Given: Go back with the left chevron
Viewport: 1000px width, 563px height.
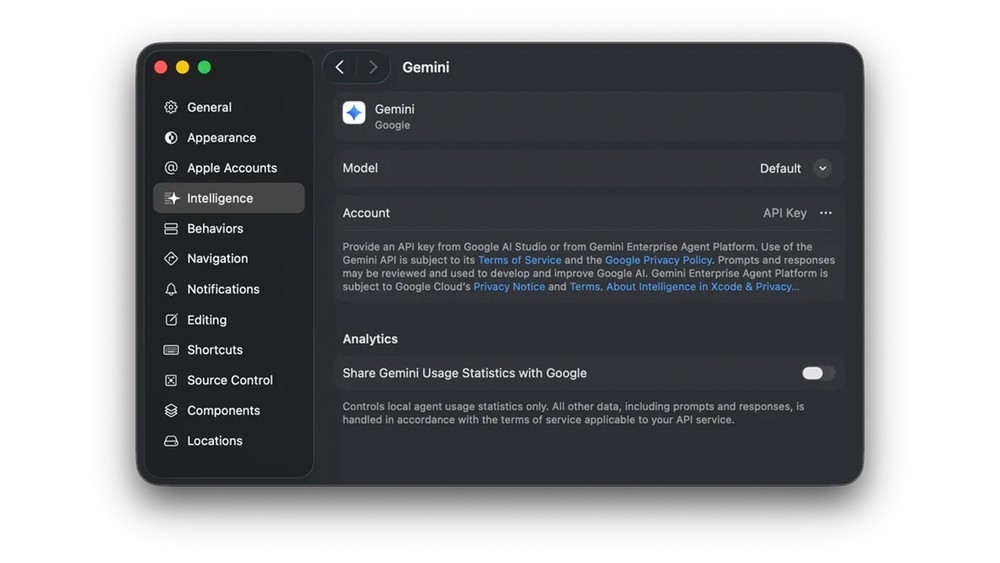Looking at the screenshot, I should (x=340, y=67).
